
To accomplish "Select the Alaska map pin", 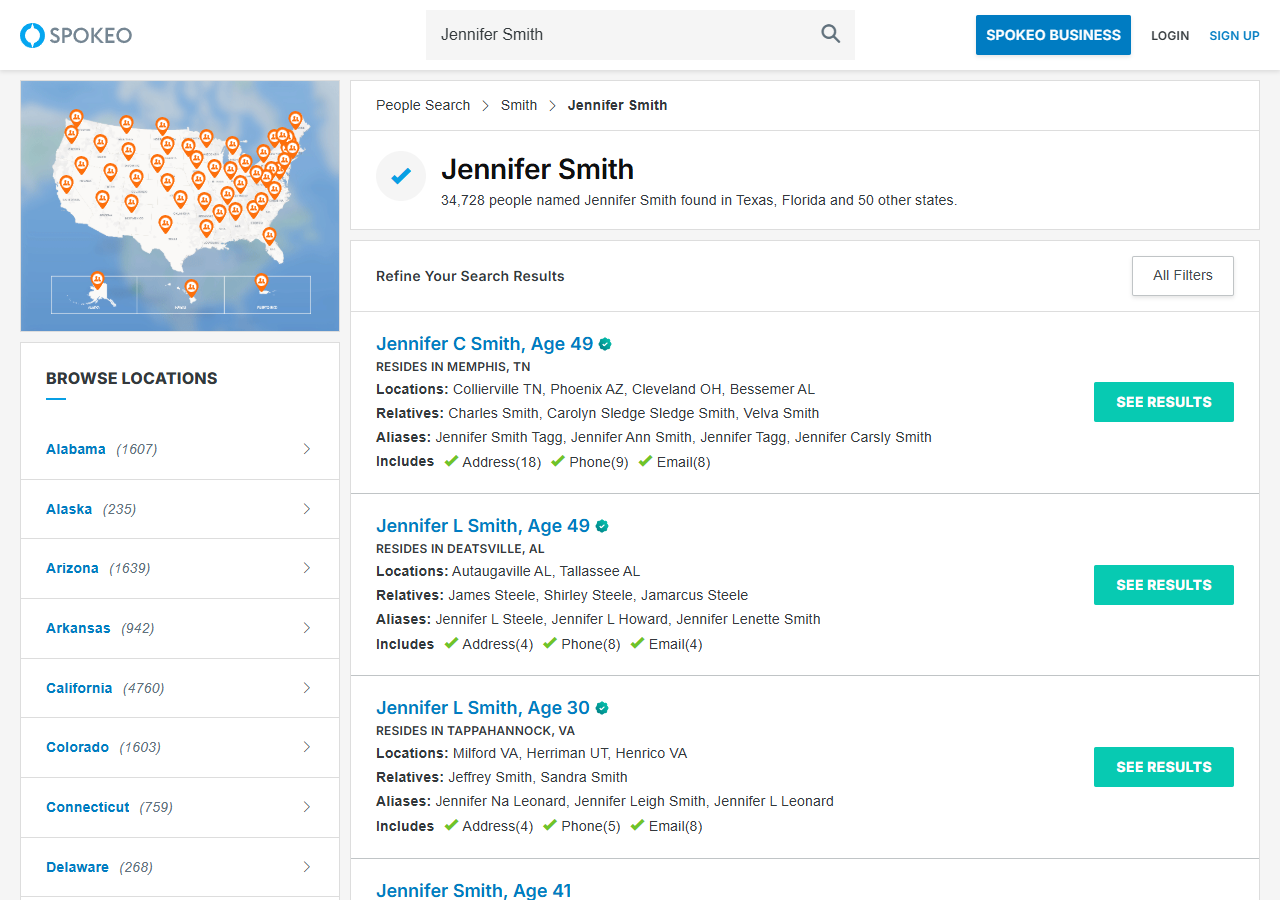I will (97, 281).
